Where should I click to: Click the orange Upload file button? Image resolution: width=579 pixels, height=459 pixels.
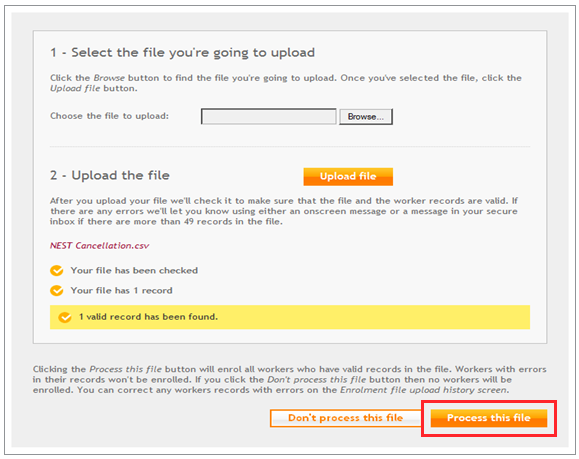348,177
